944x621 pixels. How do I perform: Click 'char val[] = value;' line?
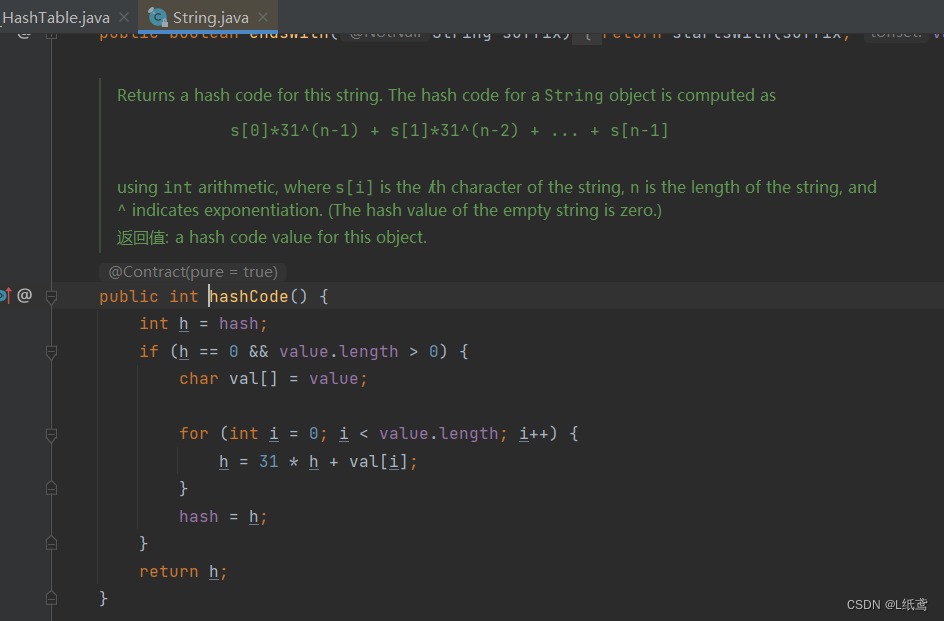point(273,379)
